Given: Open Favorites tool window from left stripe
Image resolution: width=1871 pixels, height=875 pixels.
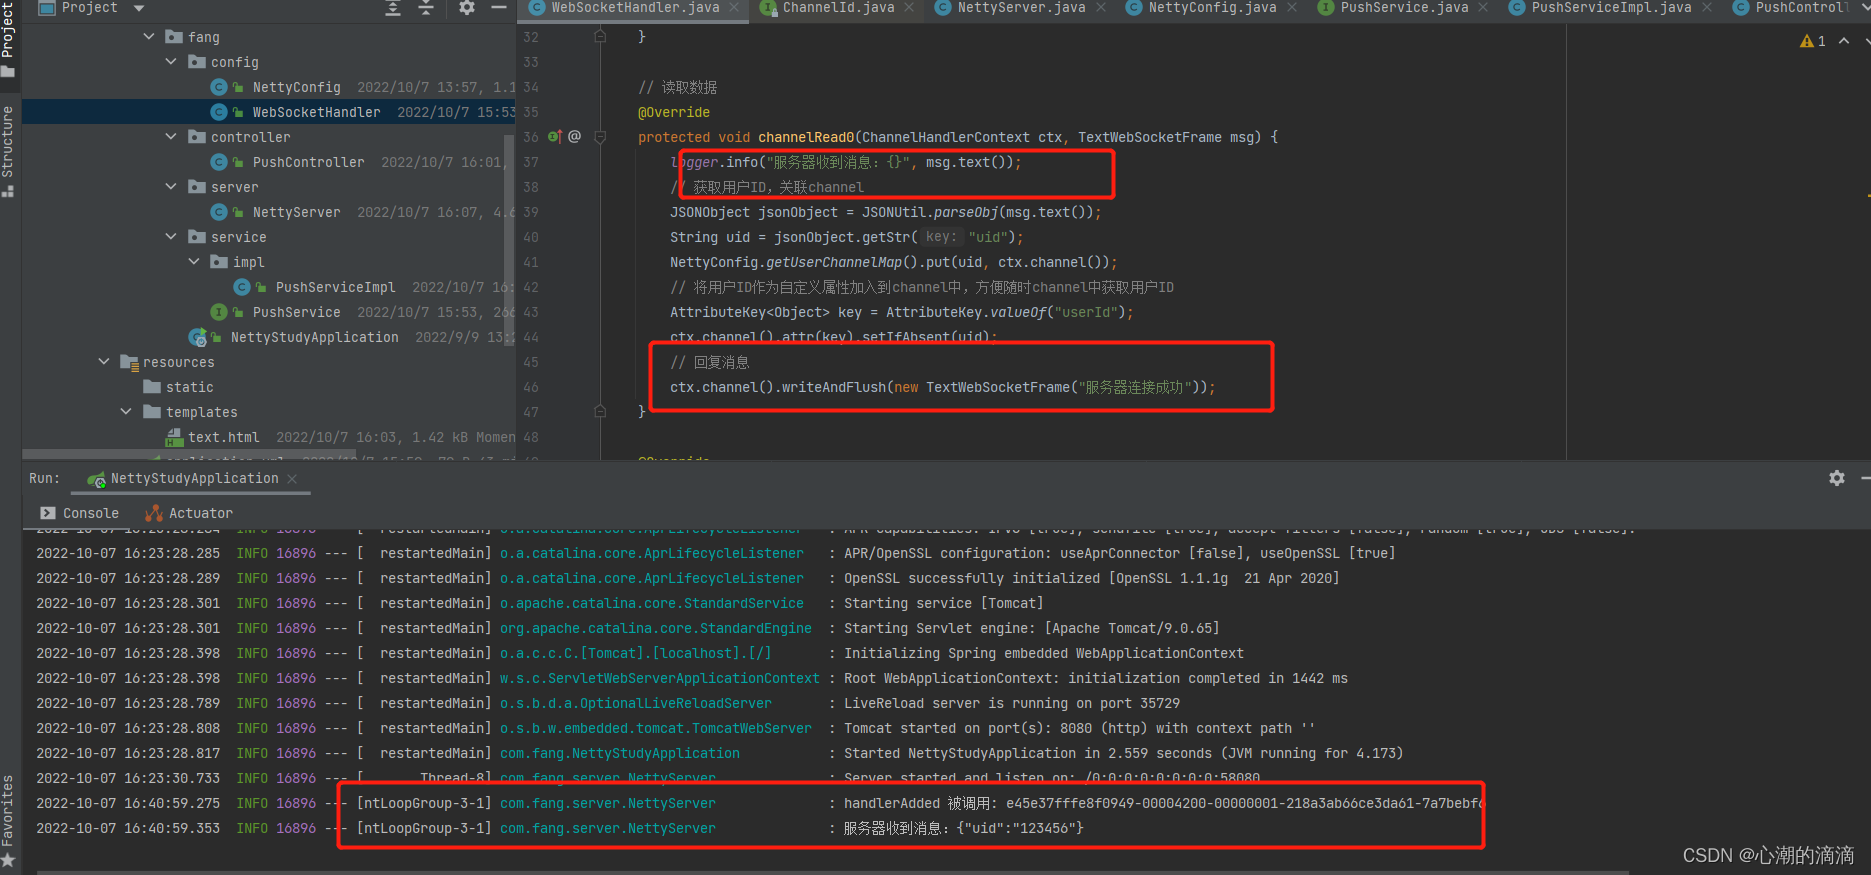Looking at the screenshot, I should point(8,820).
